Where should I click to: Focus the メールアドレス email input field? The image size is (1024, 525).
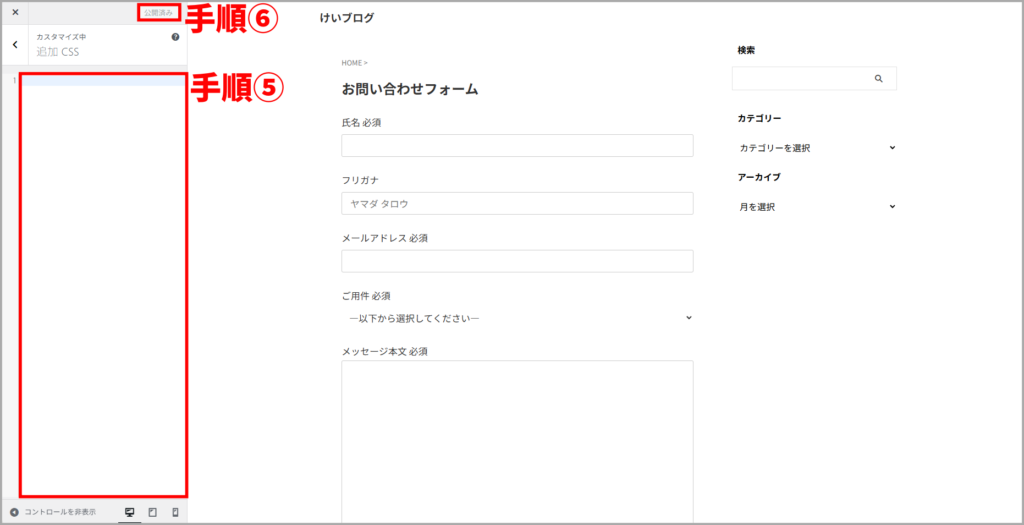517,261
